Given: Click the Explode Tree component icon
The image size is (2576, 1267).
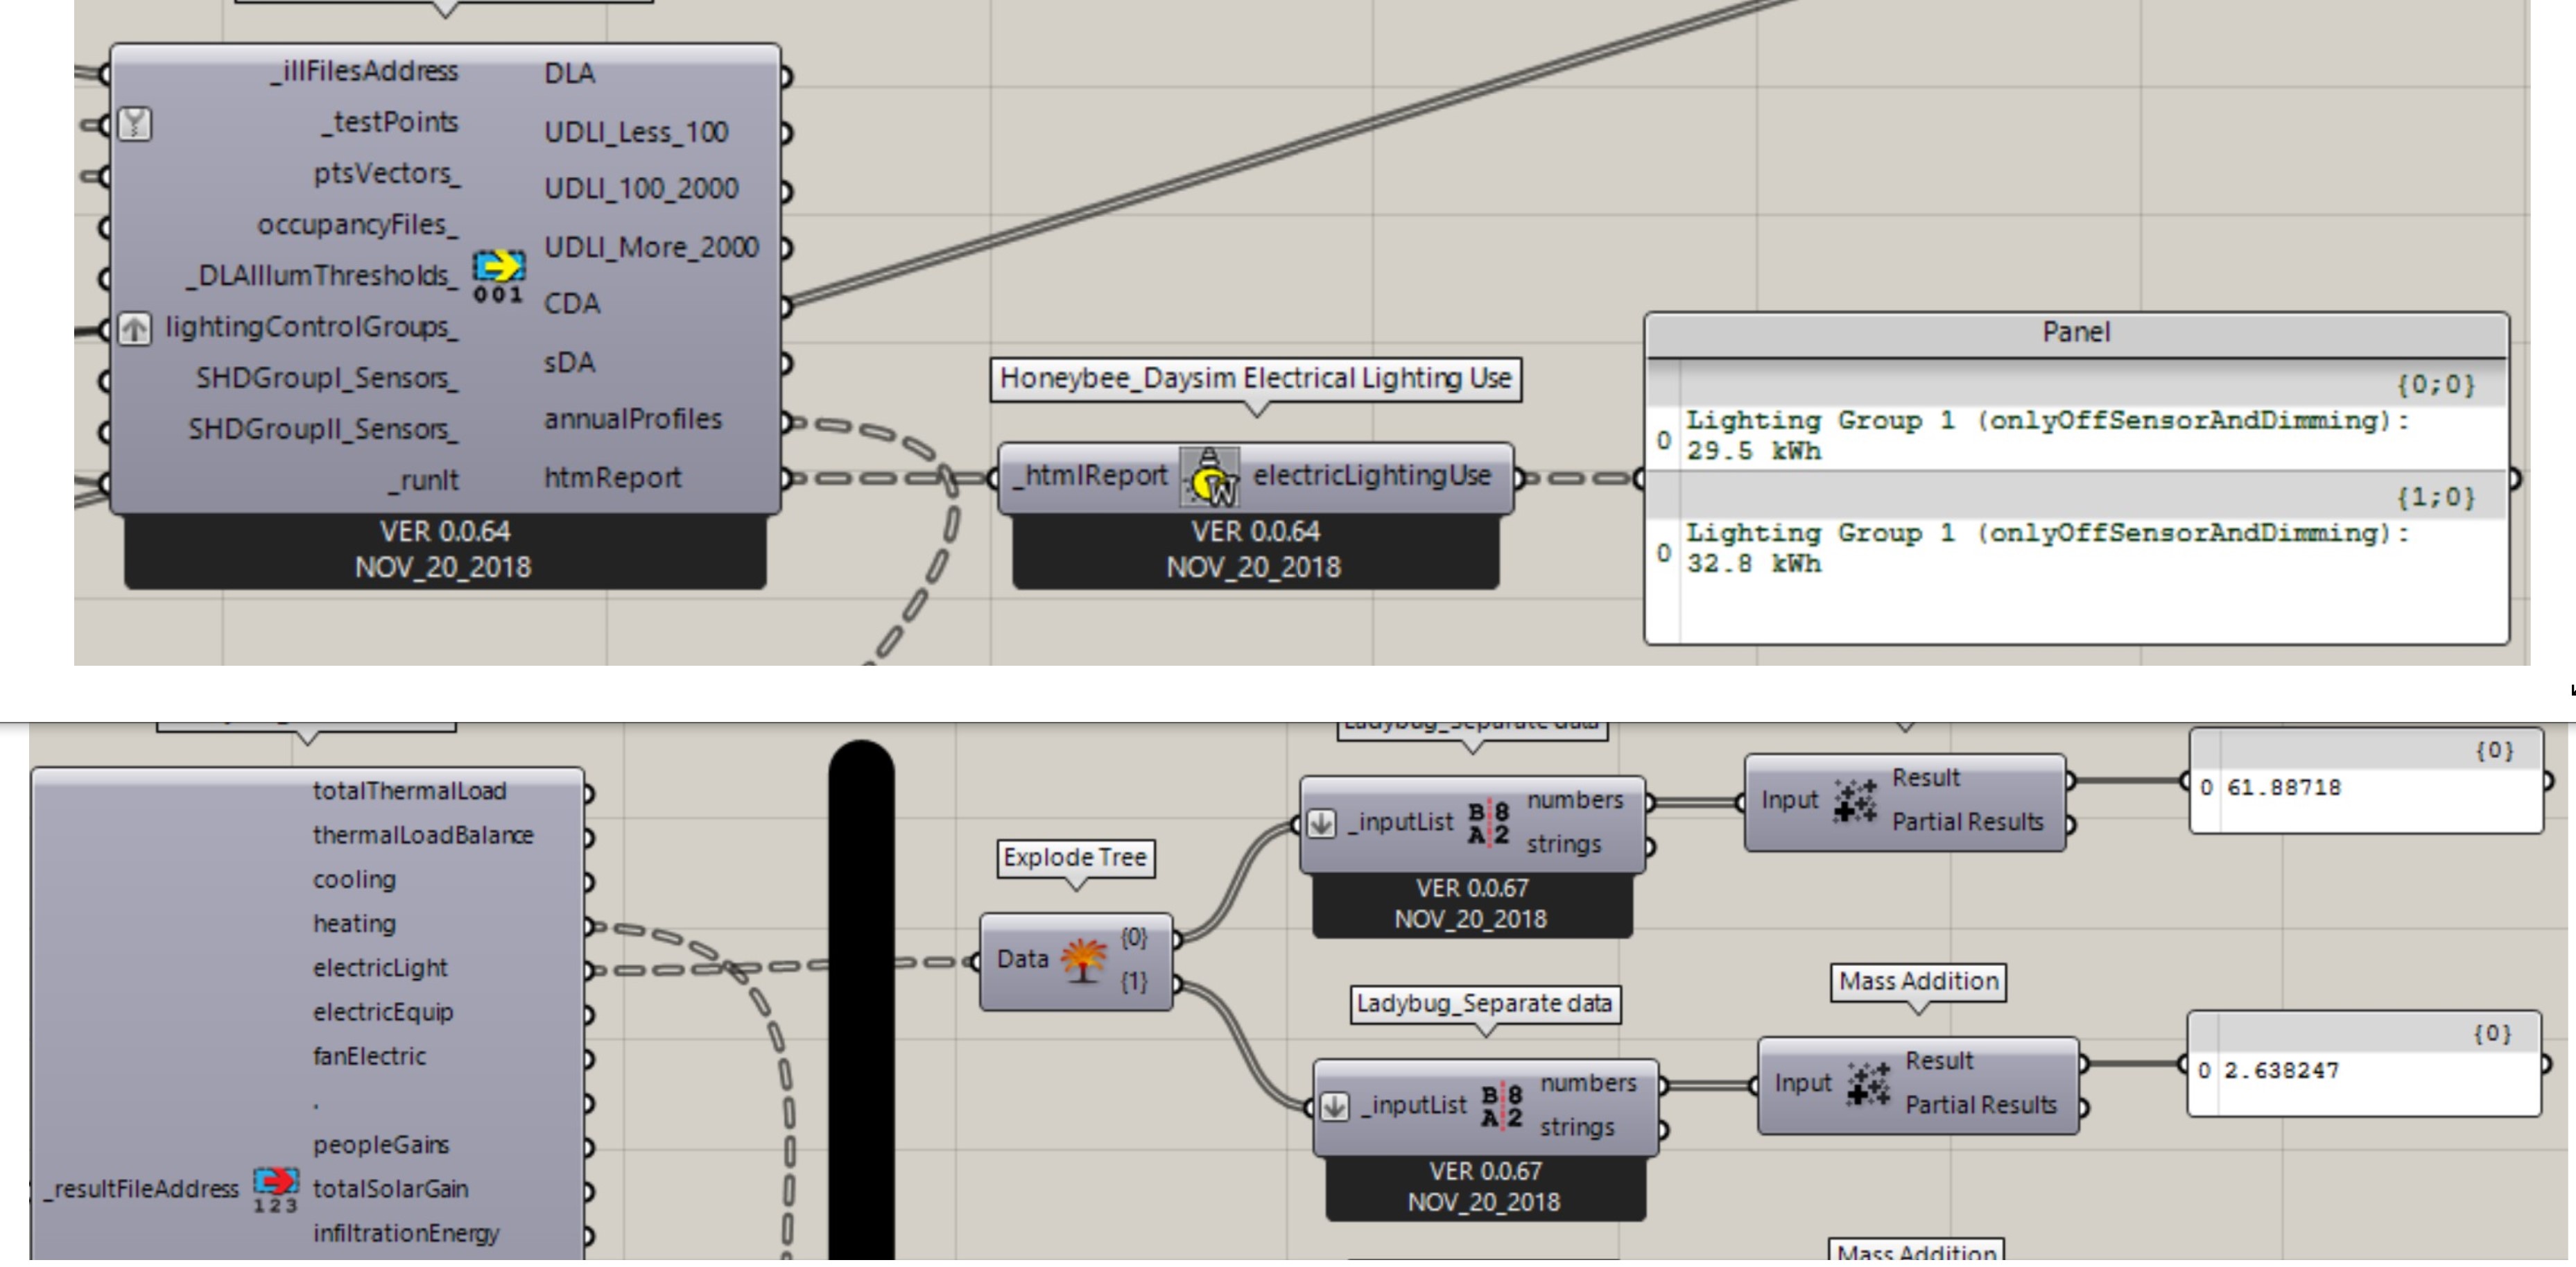Looking at the screenshot, I should coord(1083,961).
